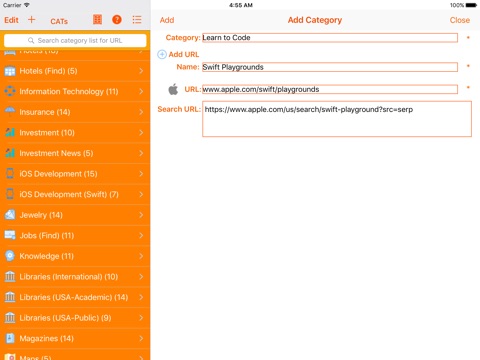The width and height of the screenshot is (480, 360).
Task: Click the Libraries (International) building icon
Action: pos(10,276)
